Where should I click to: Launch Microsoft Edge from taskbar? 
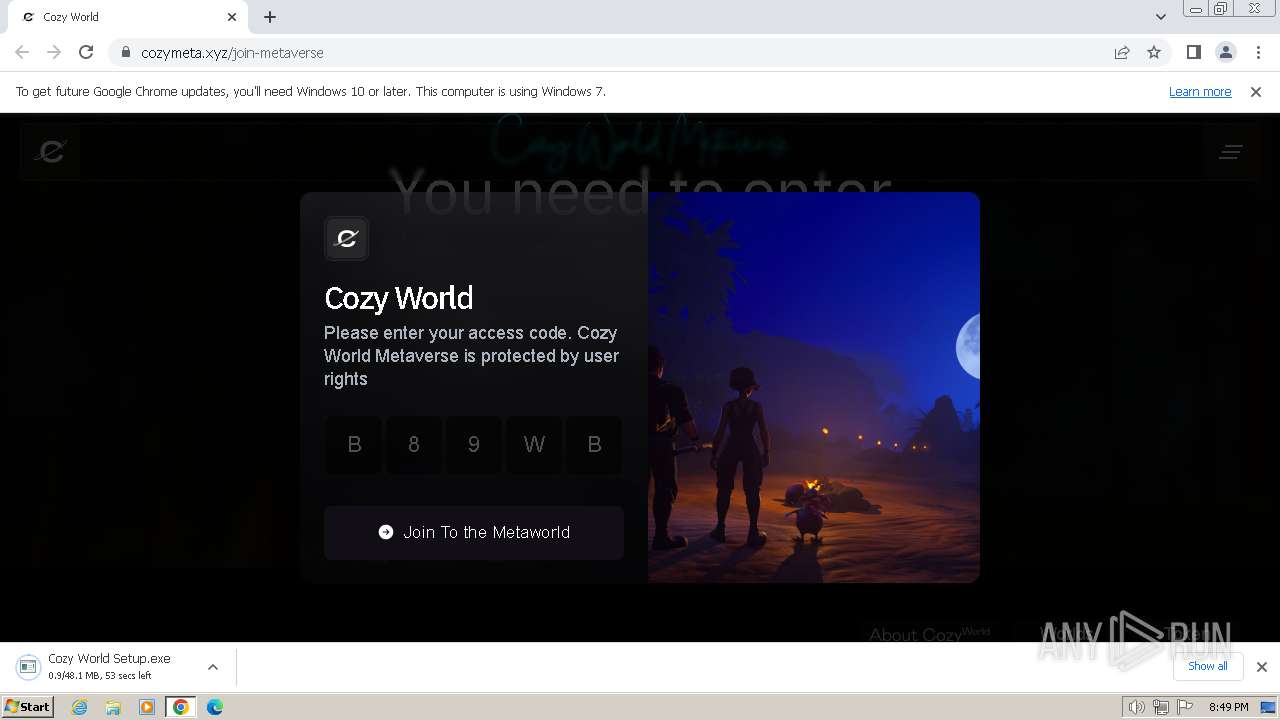(x=215, y=707)
